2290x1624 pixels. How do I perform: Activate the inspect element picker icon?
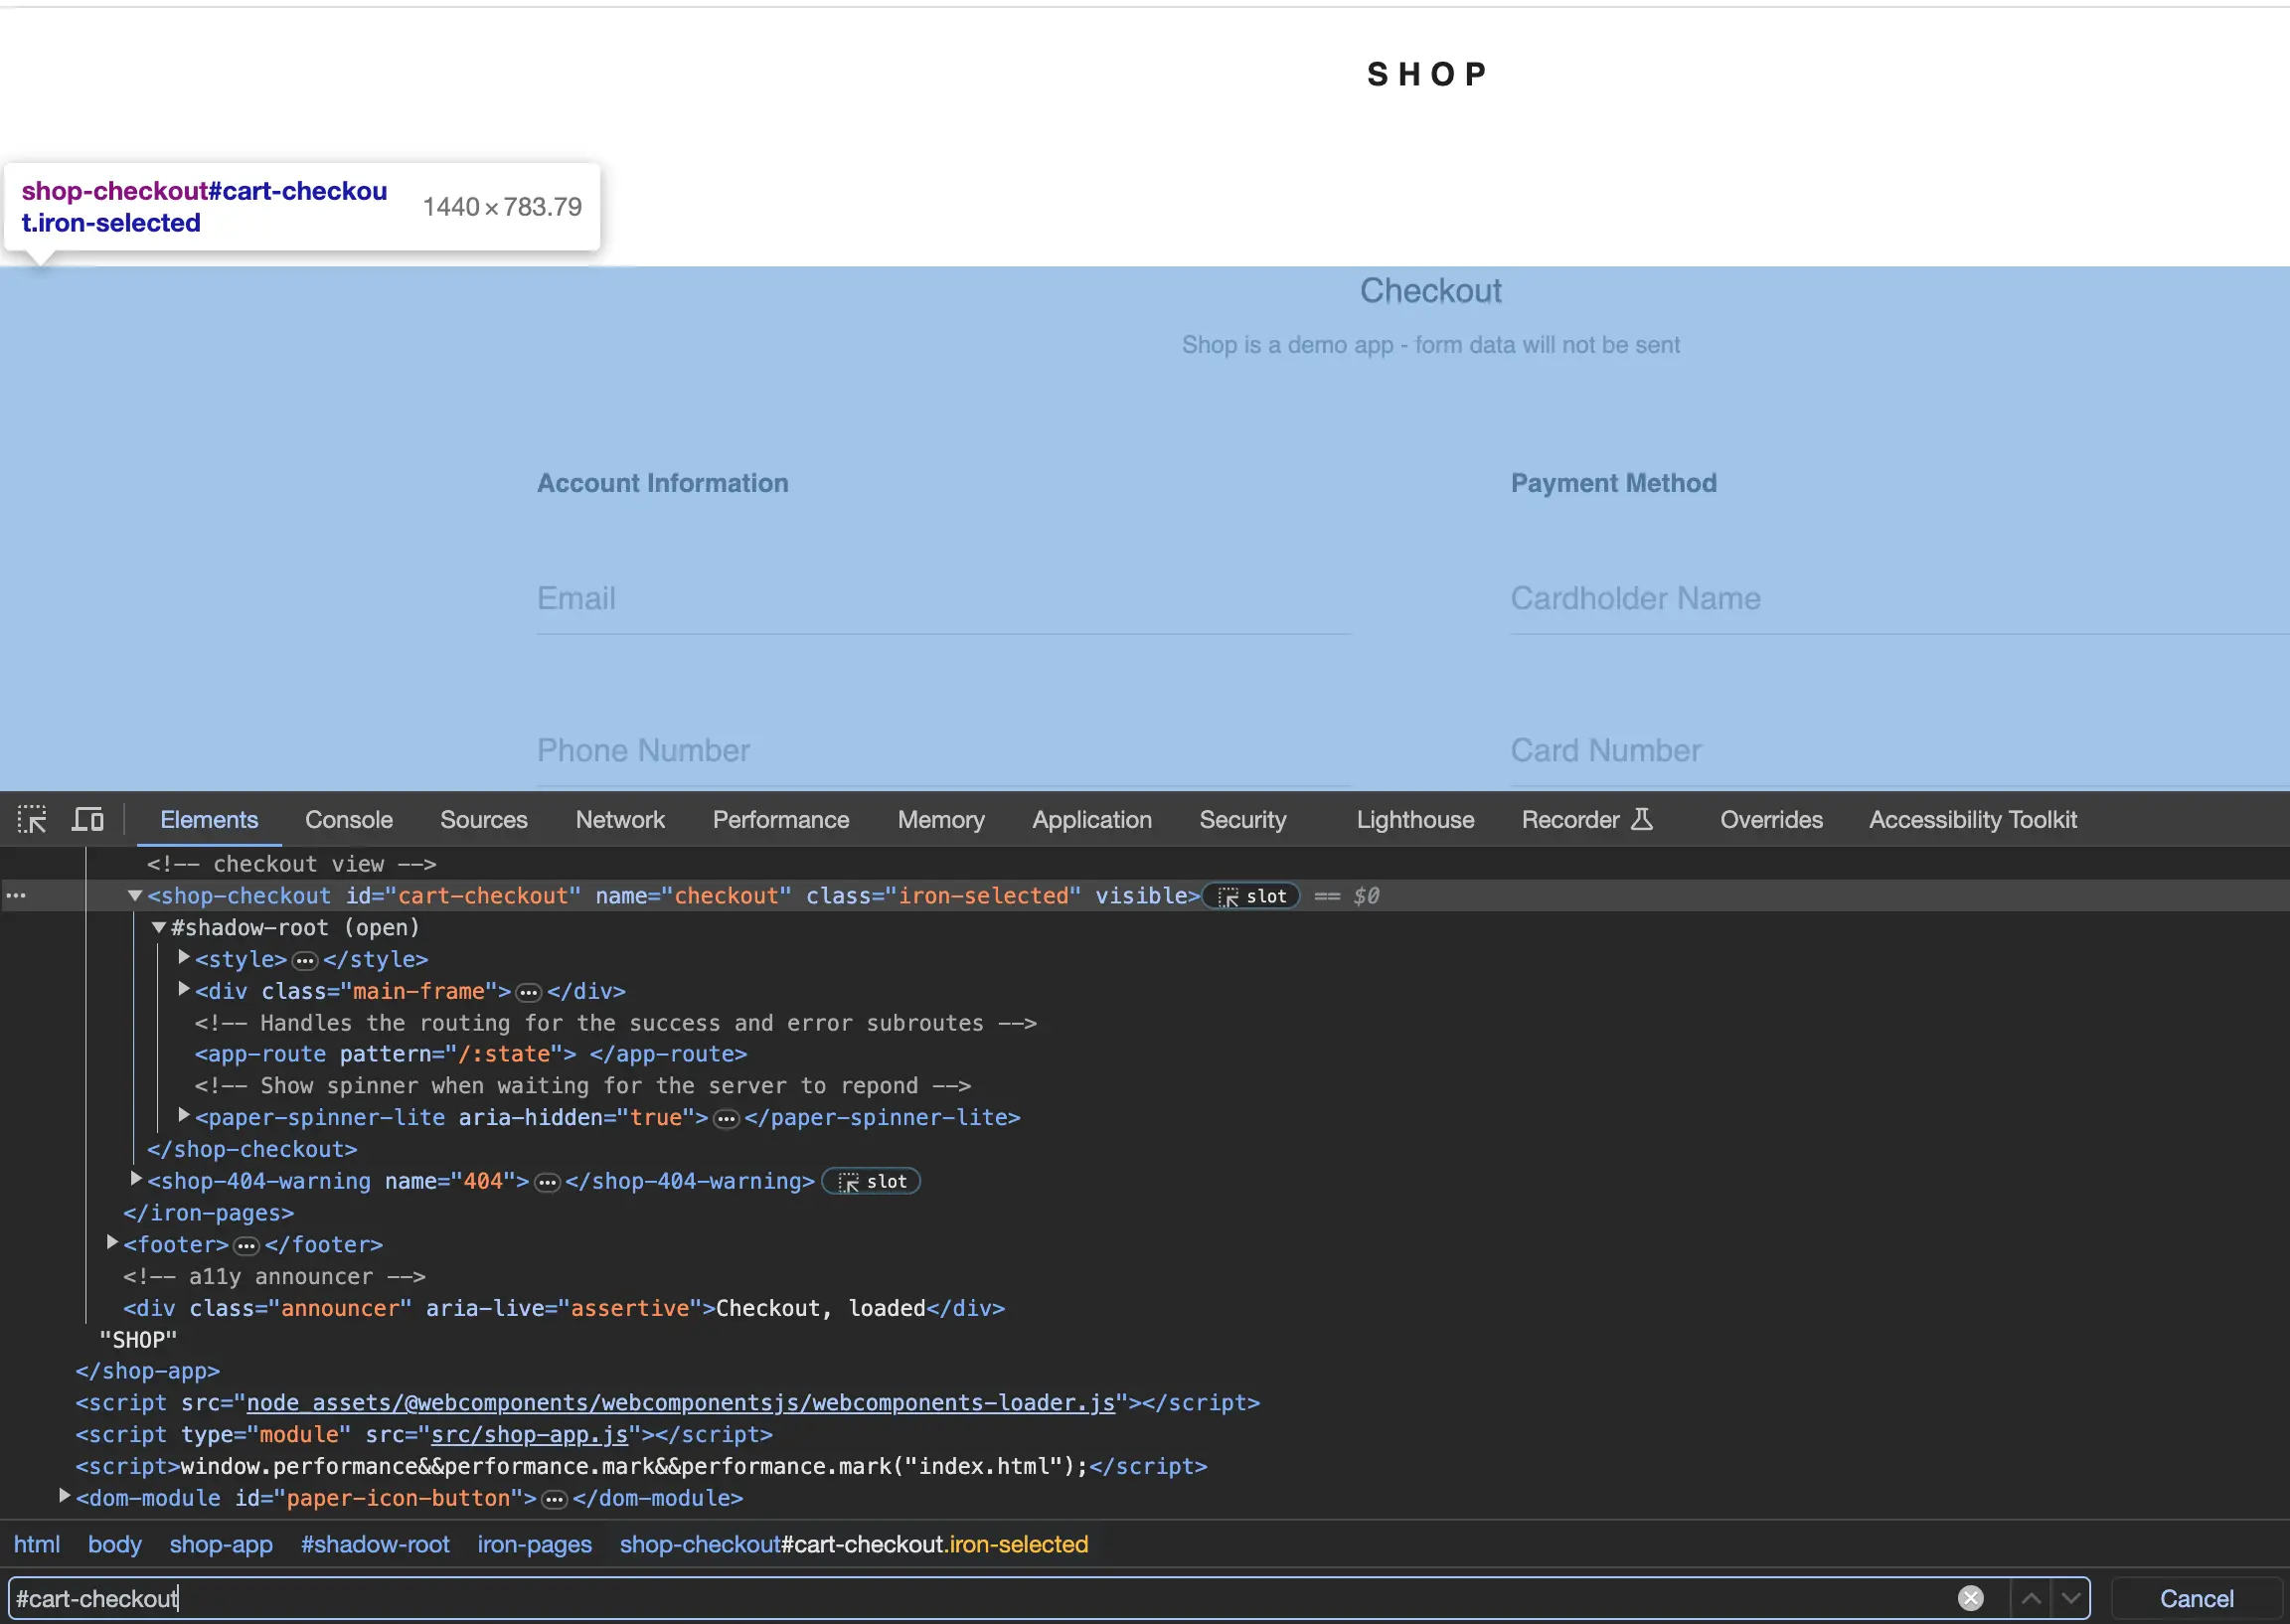tap(32, 820)
